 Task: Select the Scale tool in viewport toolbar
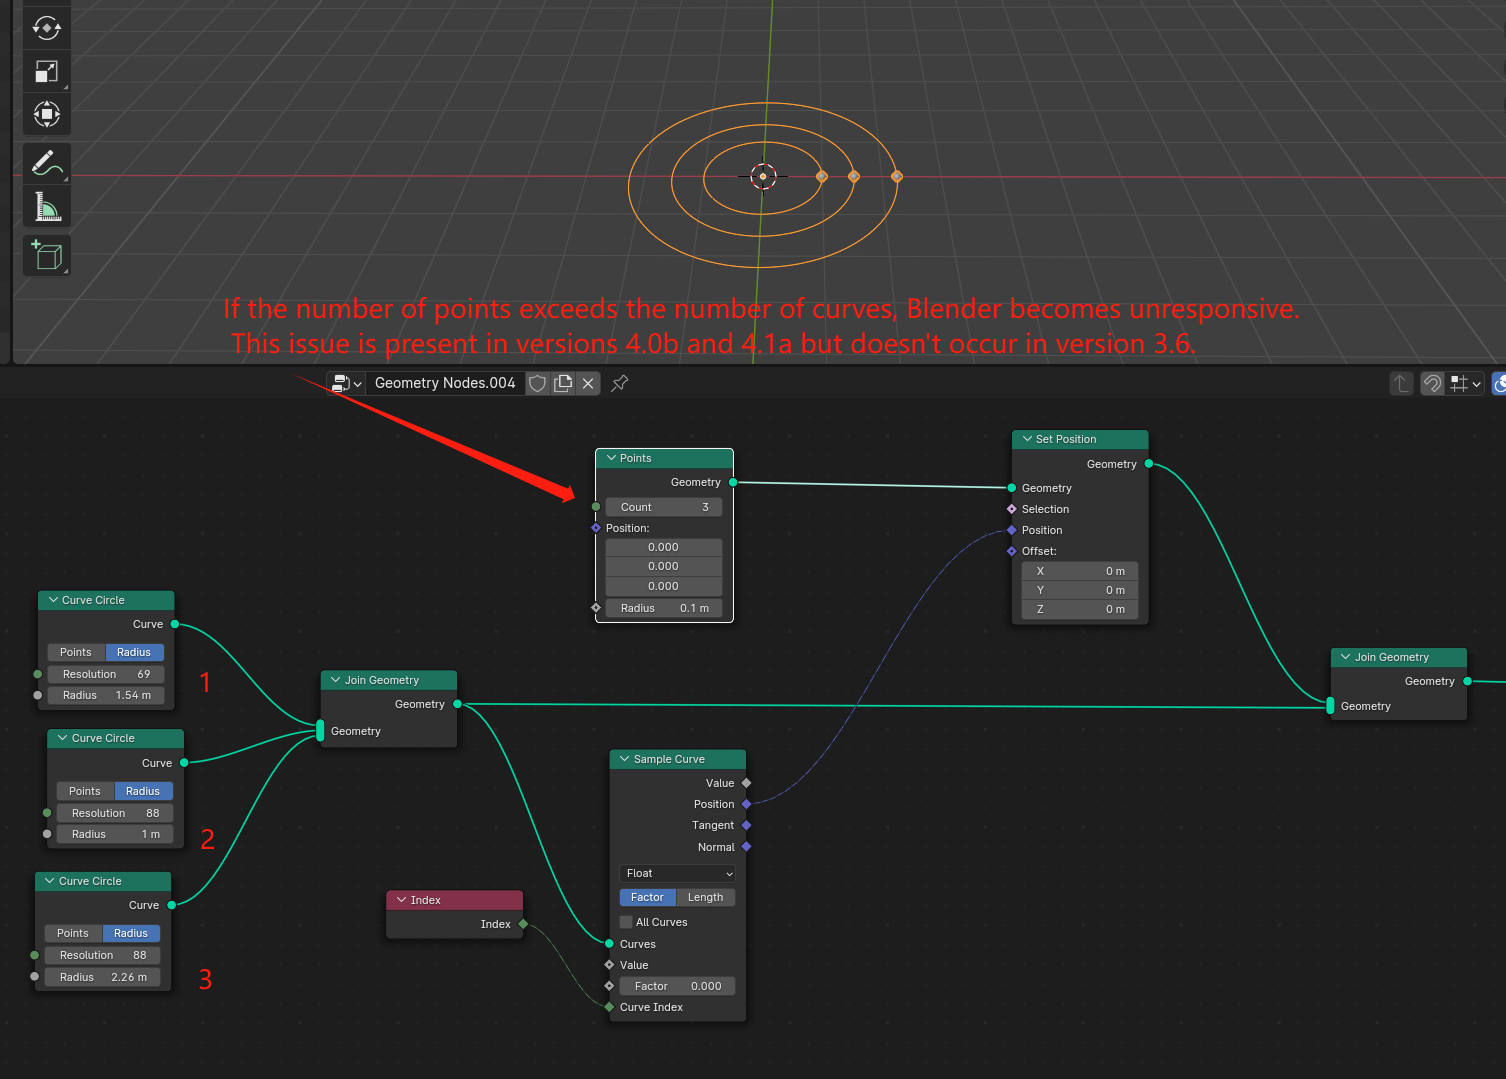coord(47,71)
